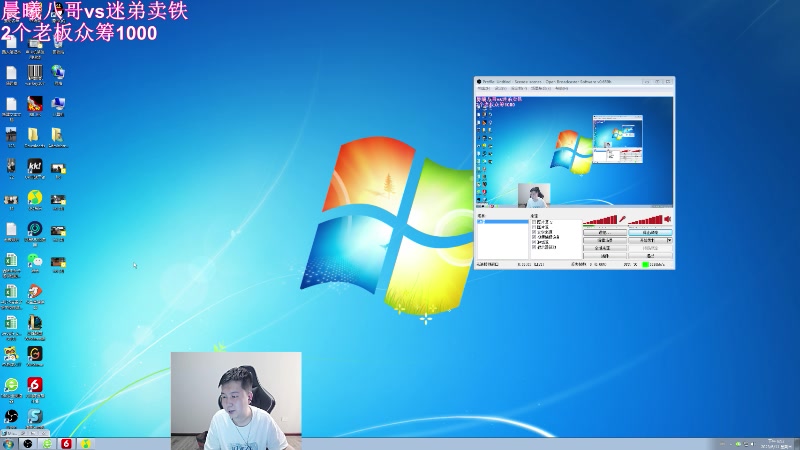
Task: Mute the desktop speaker icon in OBS
Action: [x=667, y=219]
